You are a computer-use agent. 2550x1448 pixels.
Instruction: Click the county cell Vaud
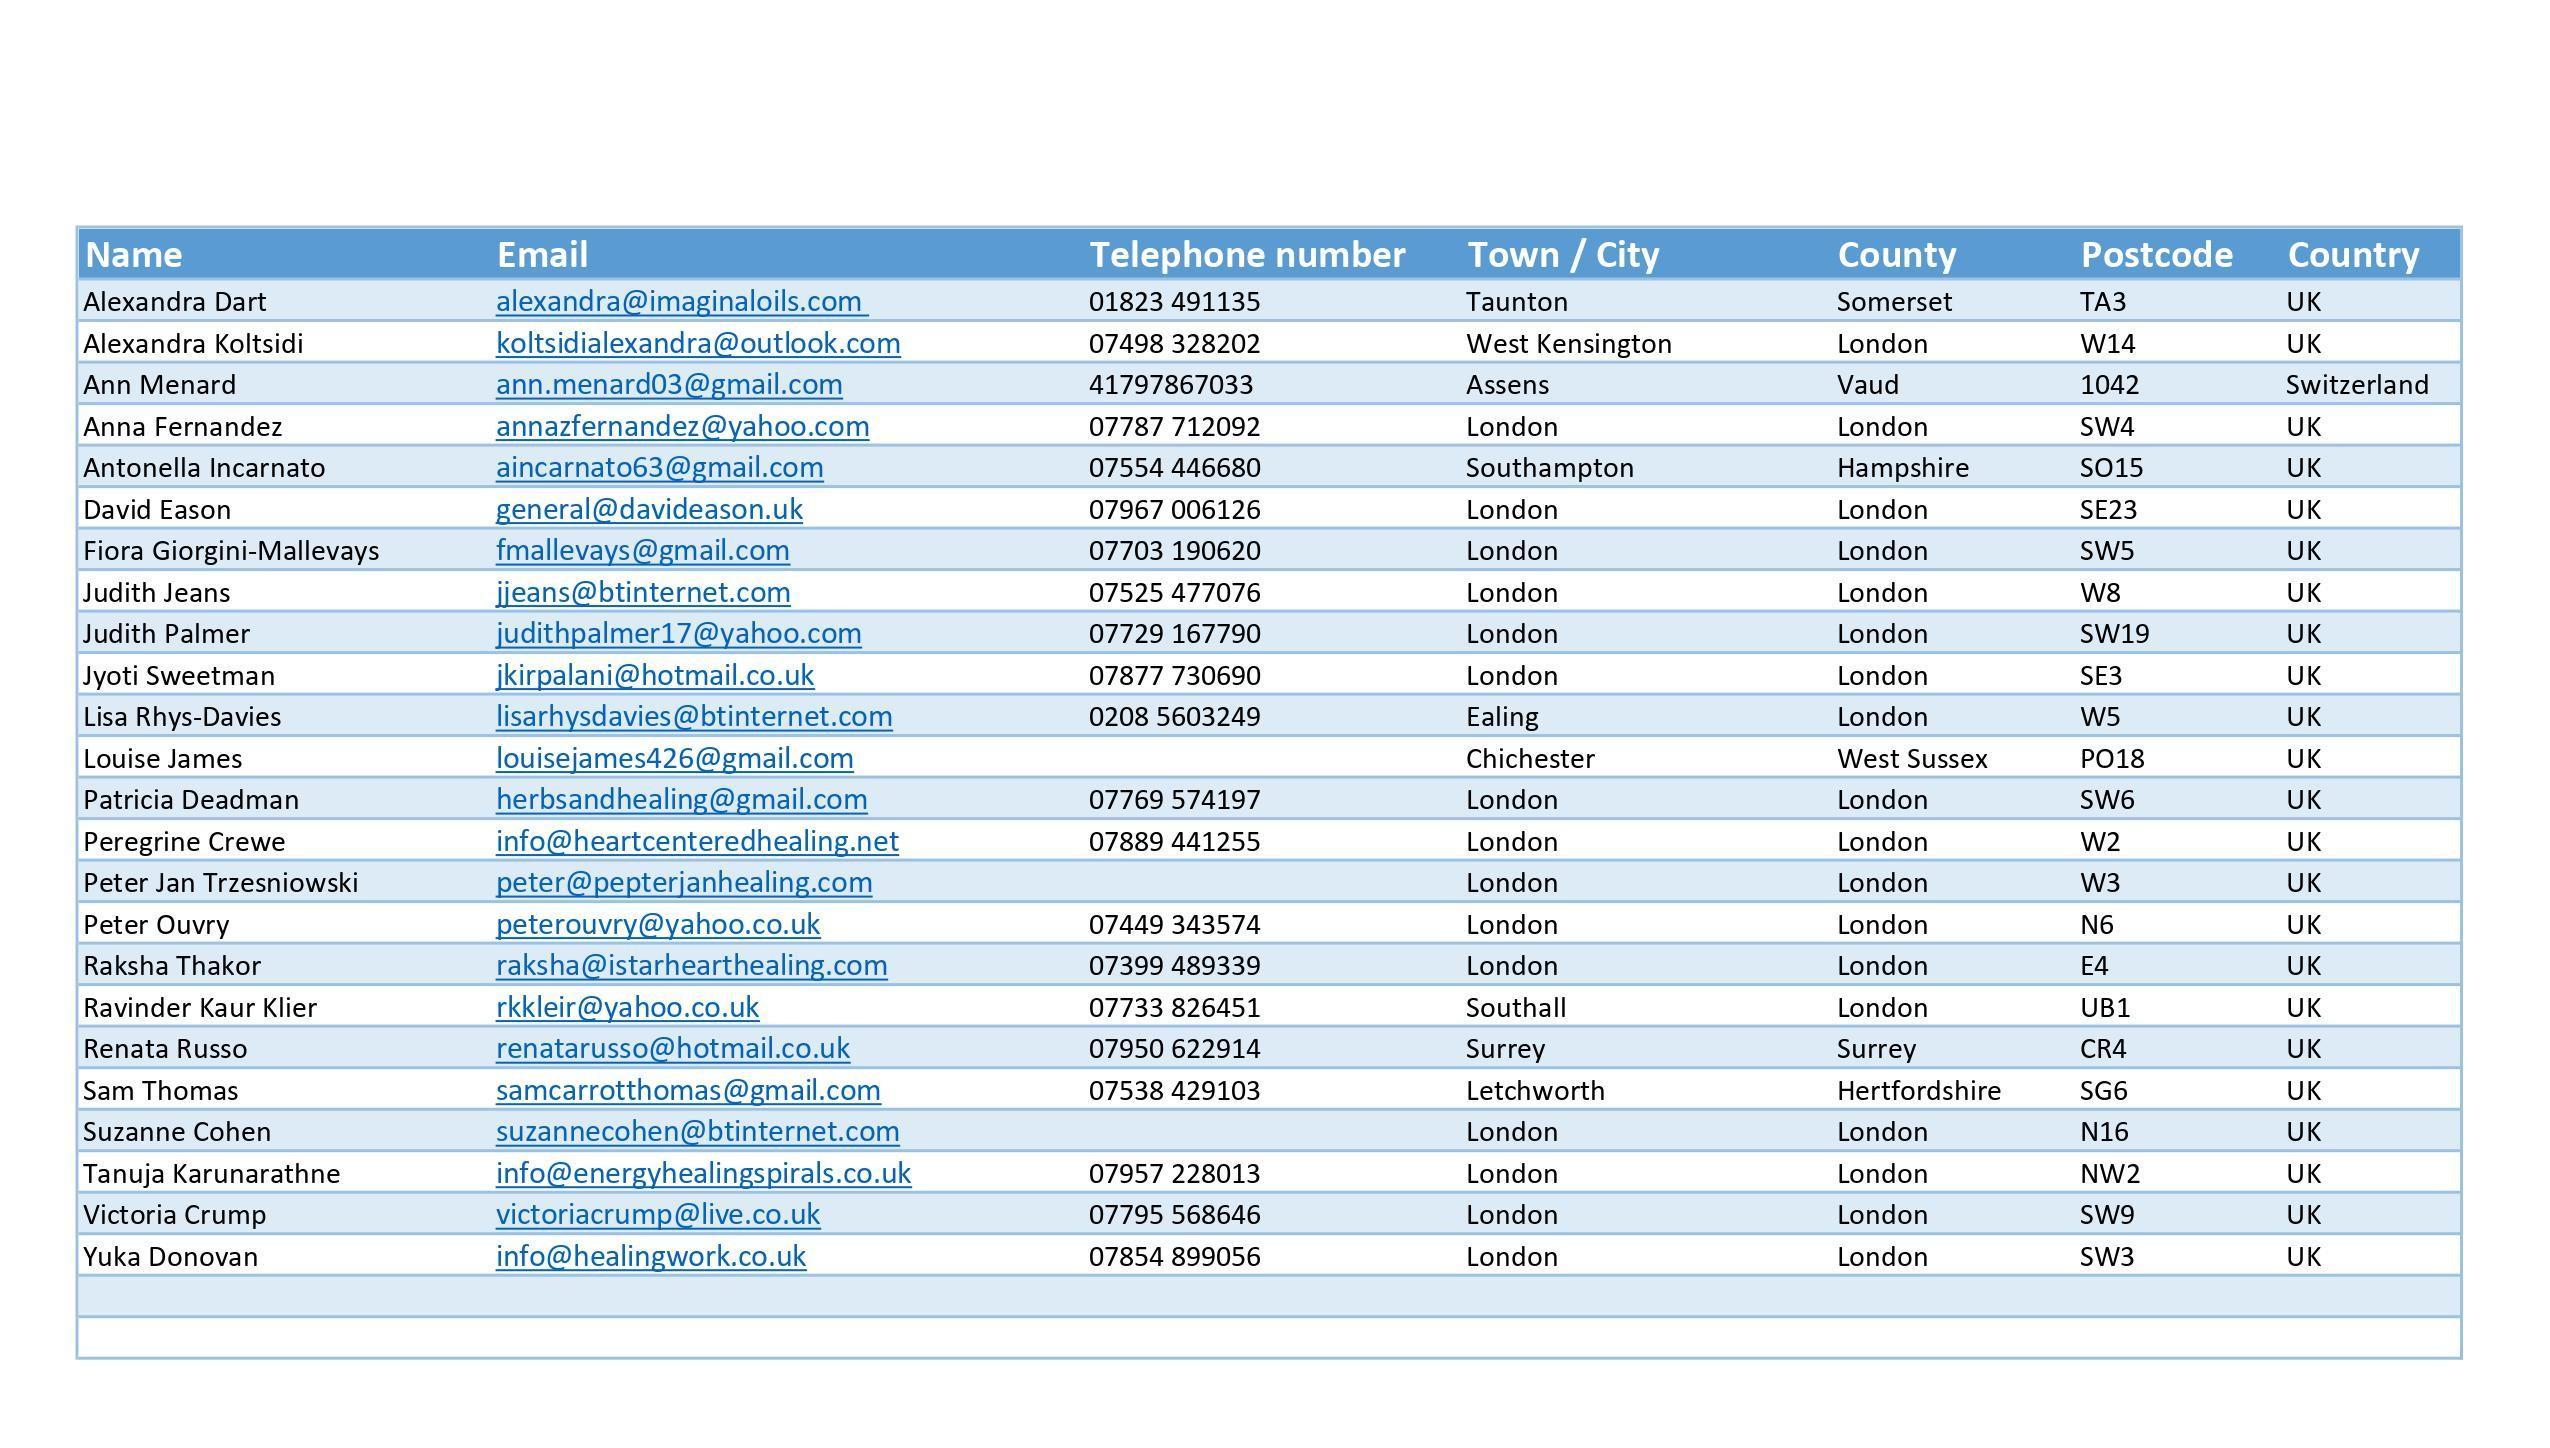1867,384
